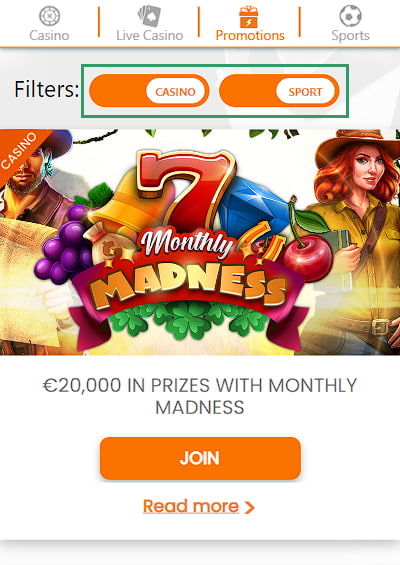Go to the Sports tab label

pyautogui.click(x=350, y=36)
